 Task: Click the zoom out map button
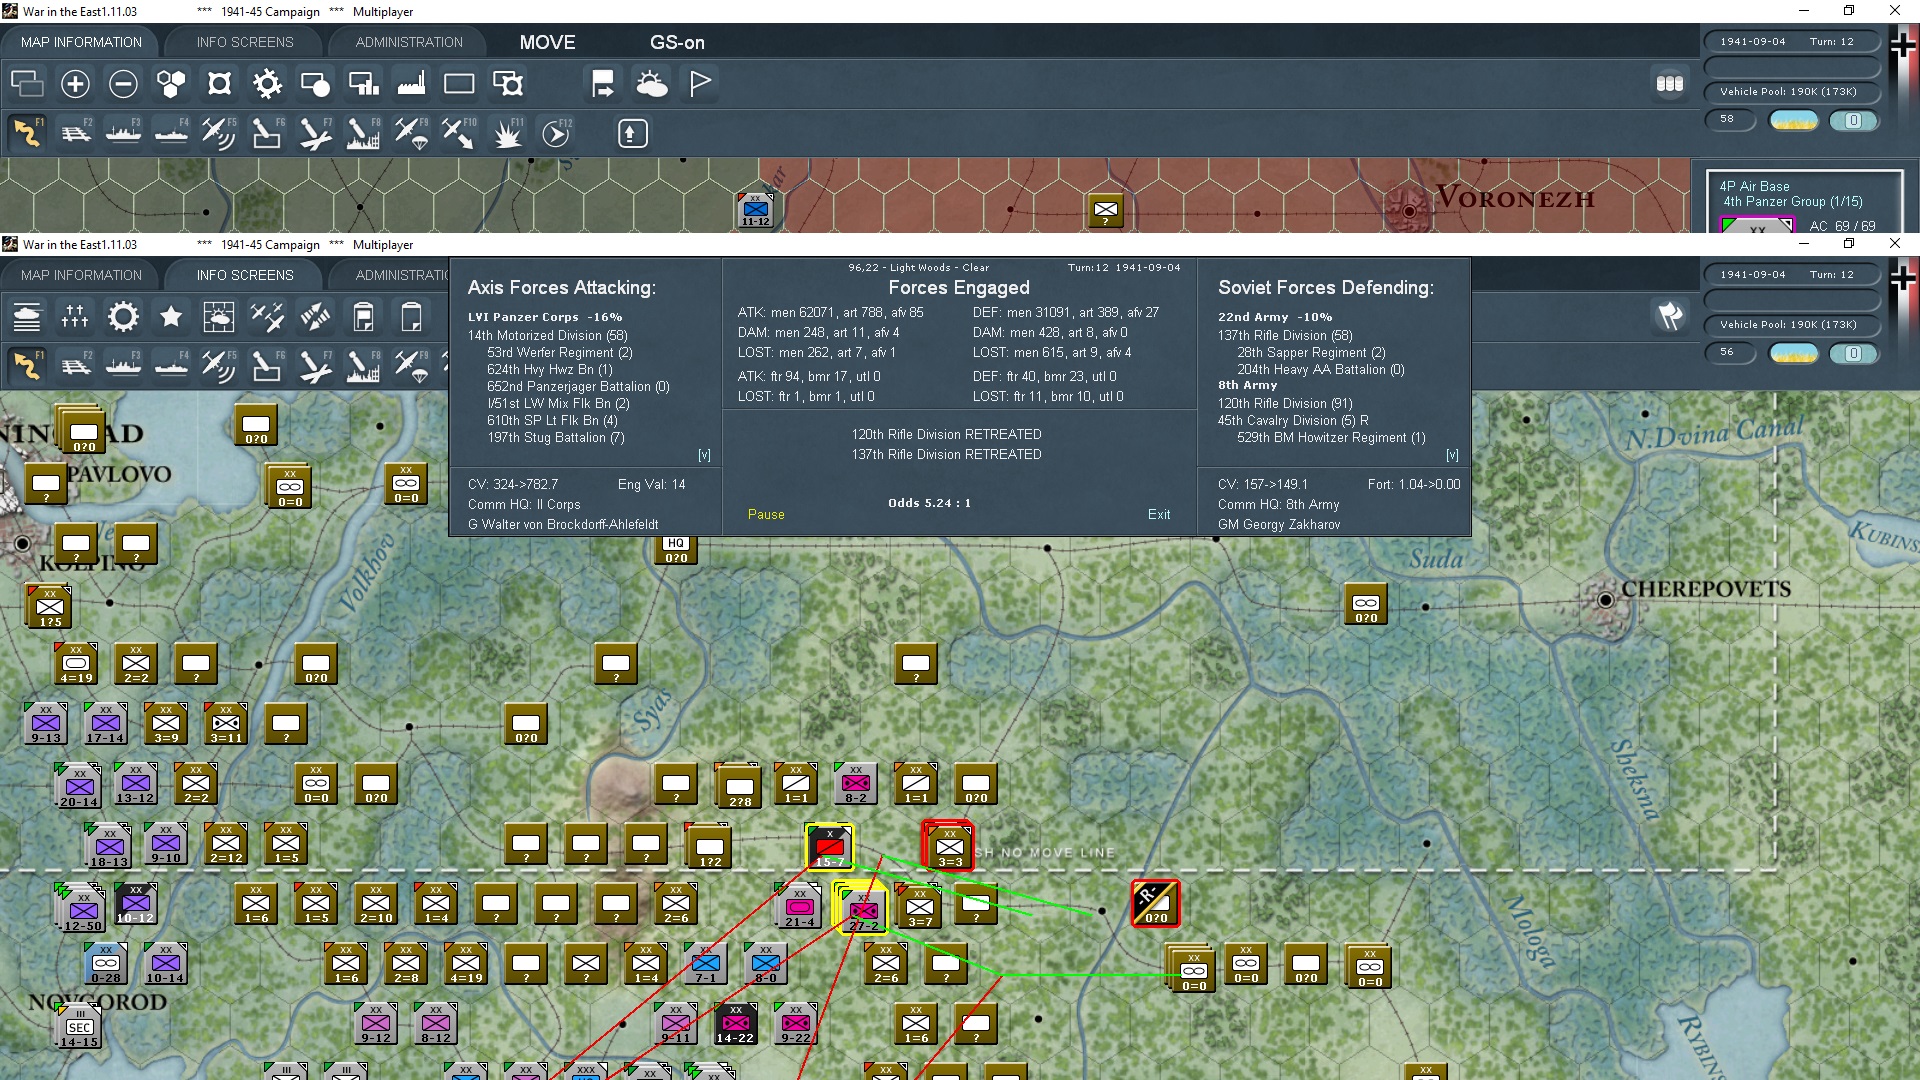tap(123, 84)
